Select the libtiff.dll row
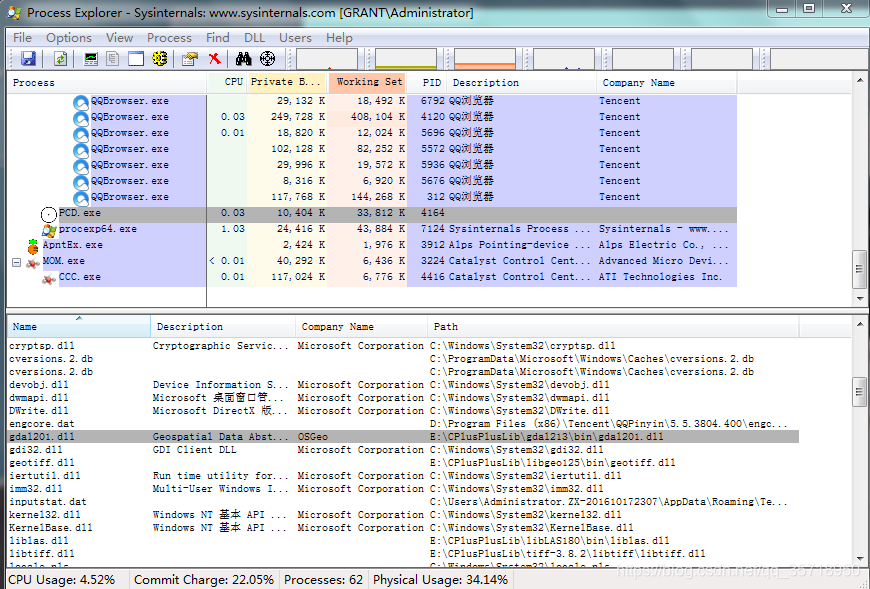Image resolution: width=870 pixels, height=589 pixels. 403,554
